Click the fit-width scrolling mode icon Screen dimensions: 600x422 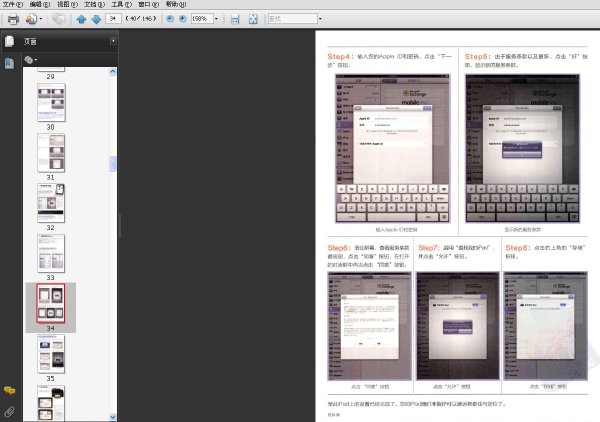(235, 19)
